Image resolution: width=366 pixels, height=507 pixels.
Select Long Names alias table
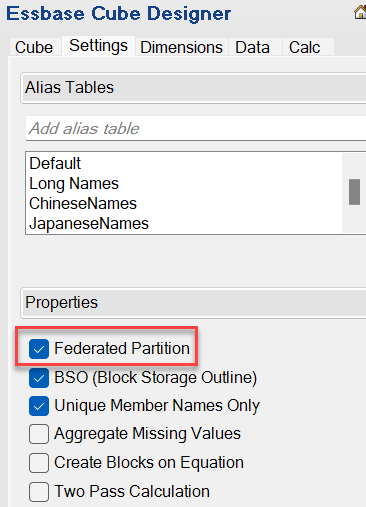[x=74, y=183]
